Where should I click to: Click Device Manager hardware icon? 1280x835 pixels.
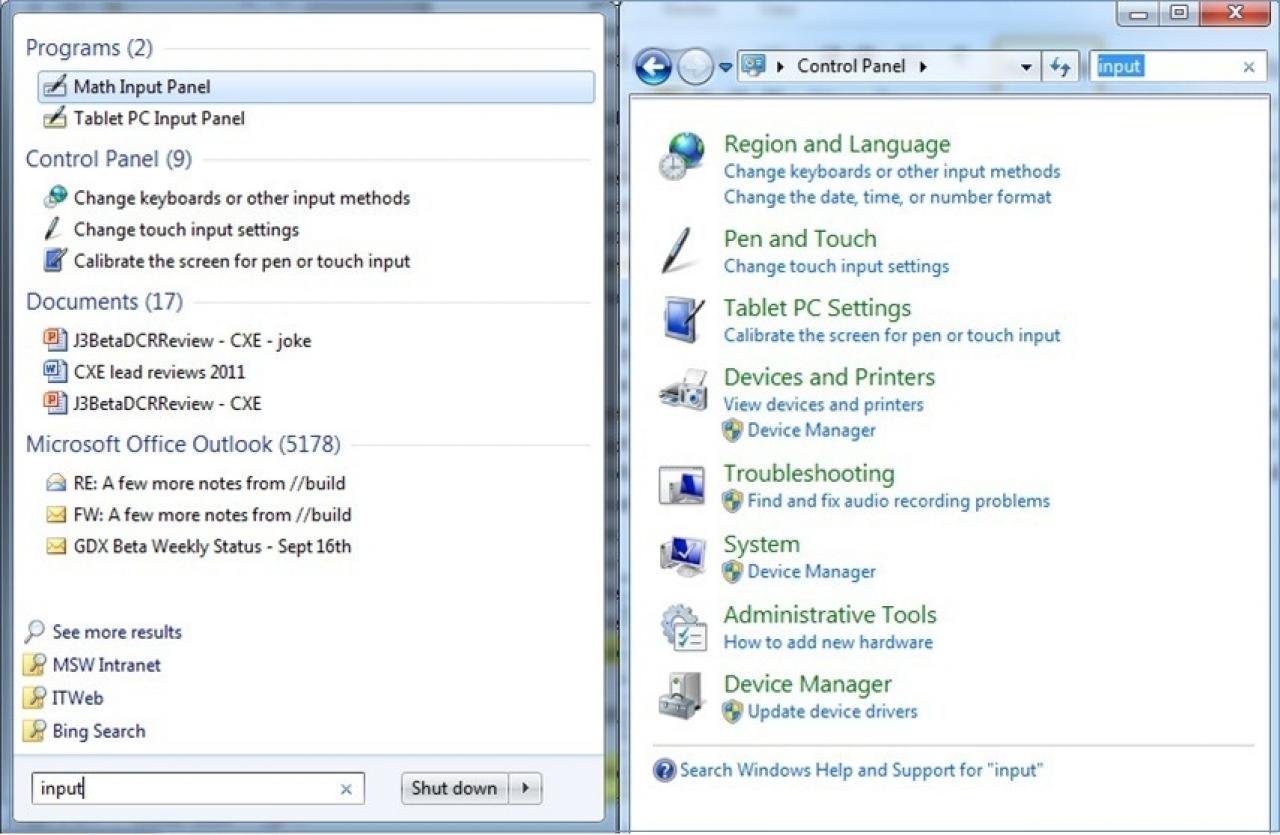coord(682,696)
